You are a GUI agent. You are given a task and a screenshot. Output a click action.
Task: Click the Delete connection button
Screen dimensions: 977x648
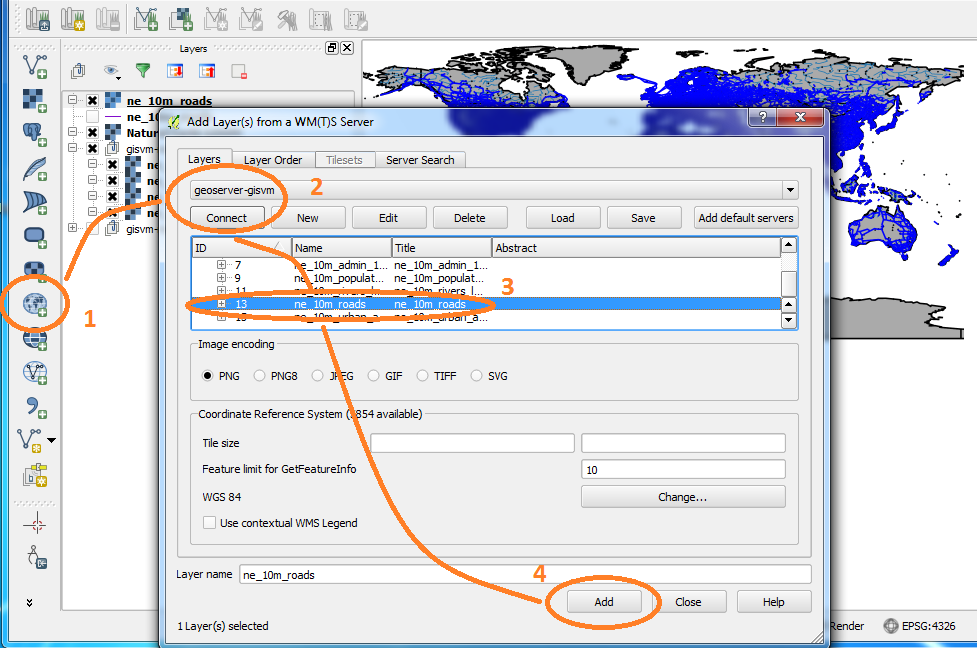[x=470, y=218]
